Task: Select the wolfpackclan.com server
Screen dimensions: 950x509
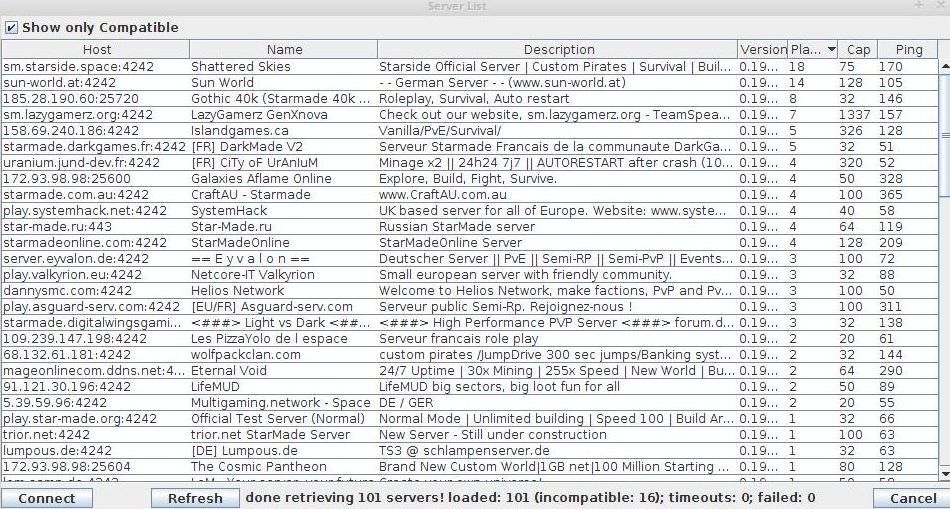Action: click(245, 354)
